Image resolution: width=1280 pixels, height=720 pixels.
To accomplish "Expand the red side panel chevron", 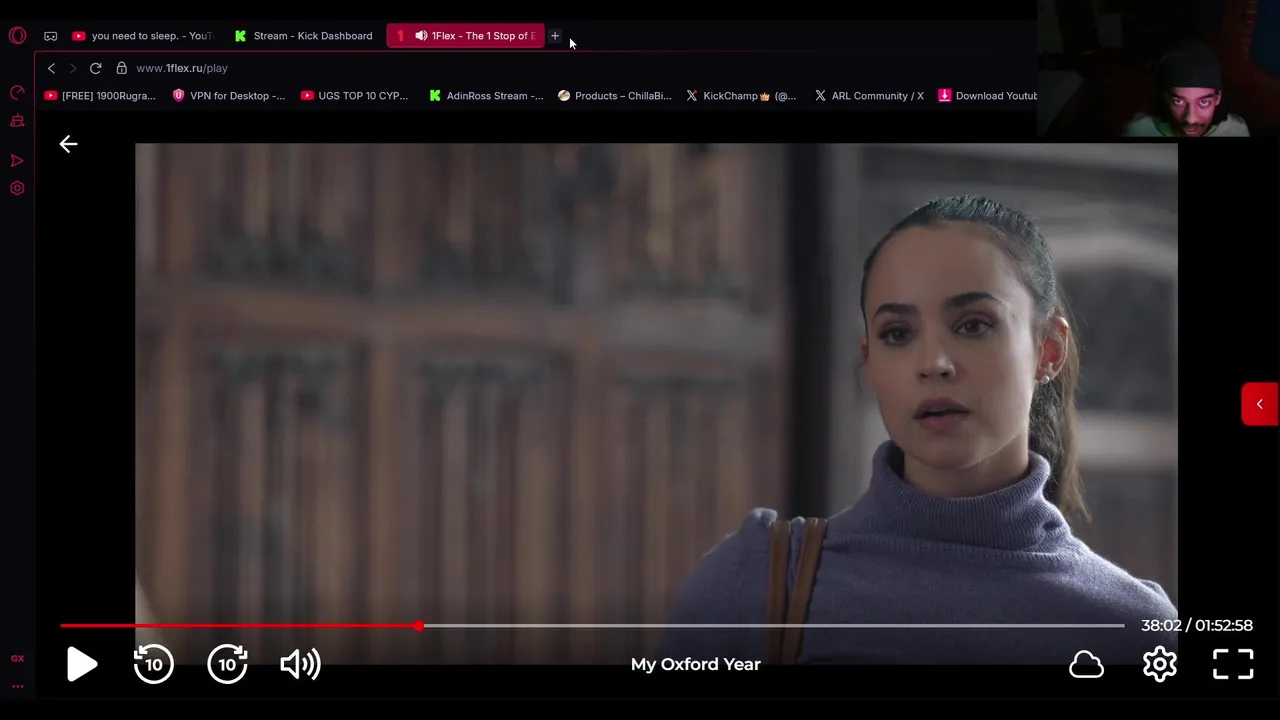I will pyautogui.click(x=1260, y=404).
